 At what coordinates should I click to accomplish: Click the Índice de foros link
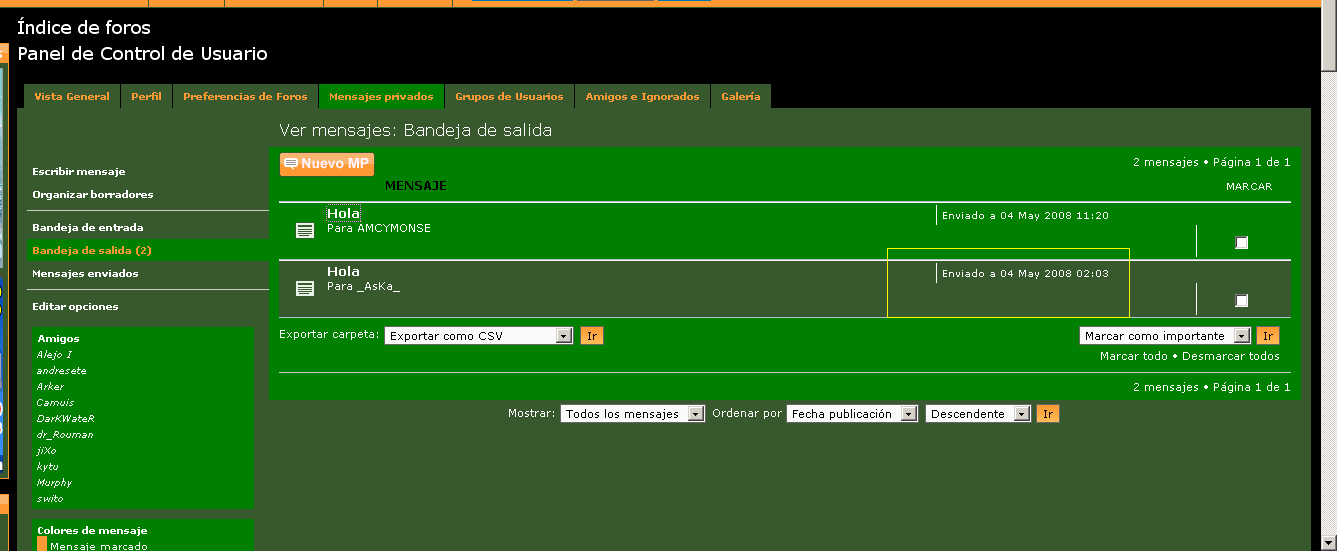coord(84,28)
